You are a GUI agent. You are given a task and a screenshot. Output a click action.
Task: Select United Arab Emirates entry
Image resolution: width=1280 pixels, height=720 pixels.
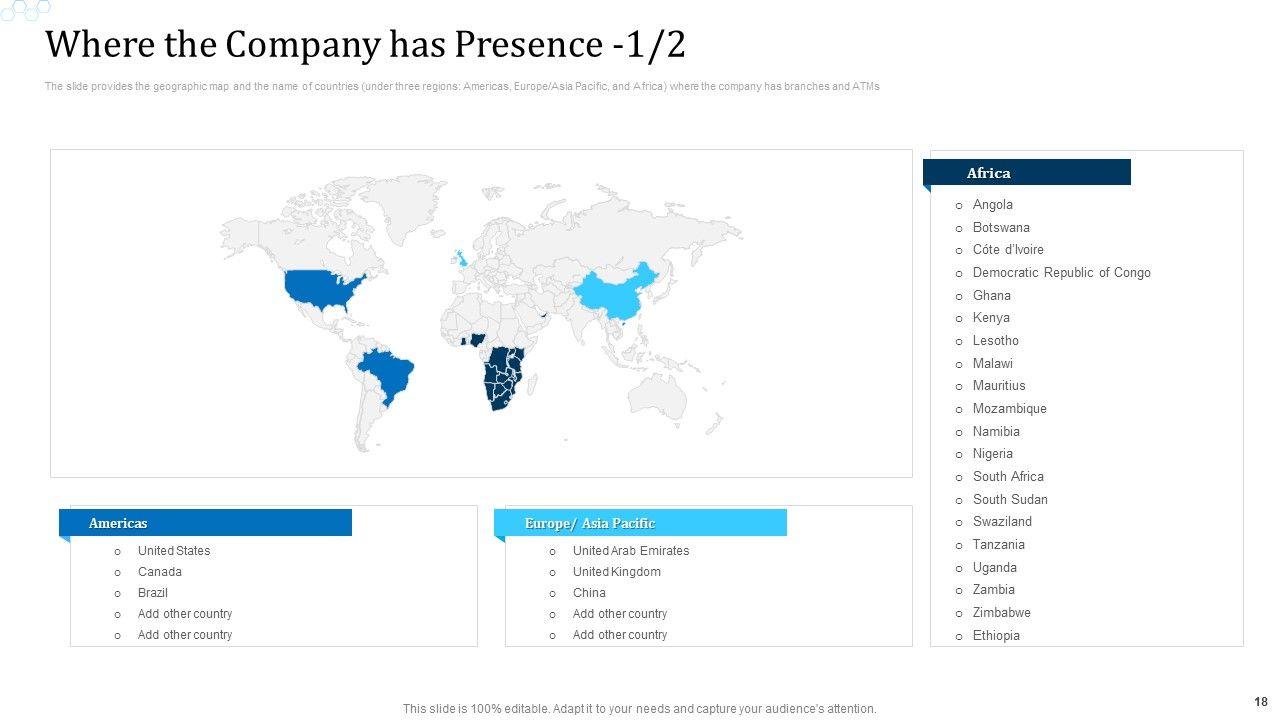pos(631,551)
